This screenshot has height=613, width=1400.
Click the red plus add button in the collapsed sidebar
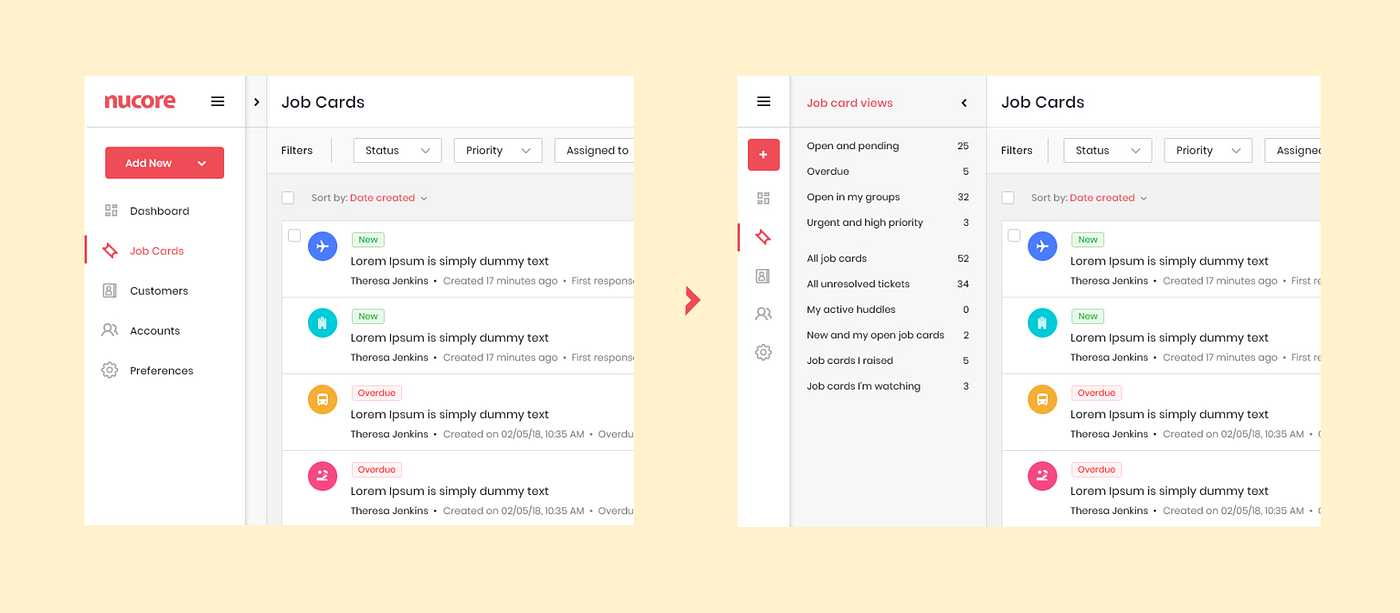pyautogui.click(x=764, y=155)
